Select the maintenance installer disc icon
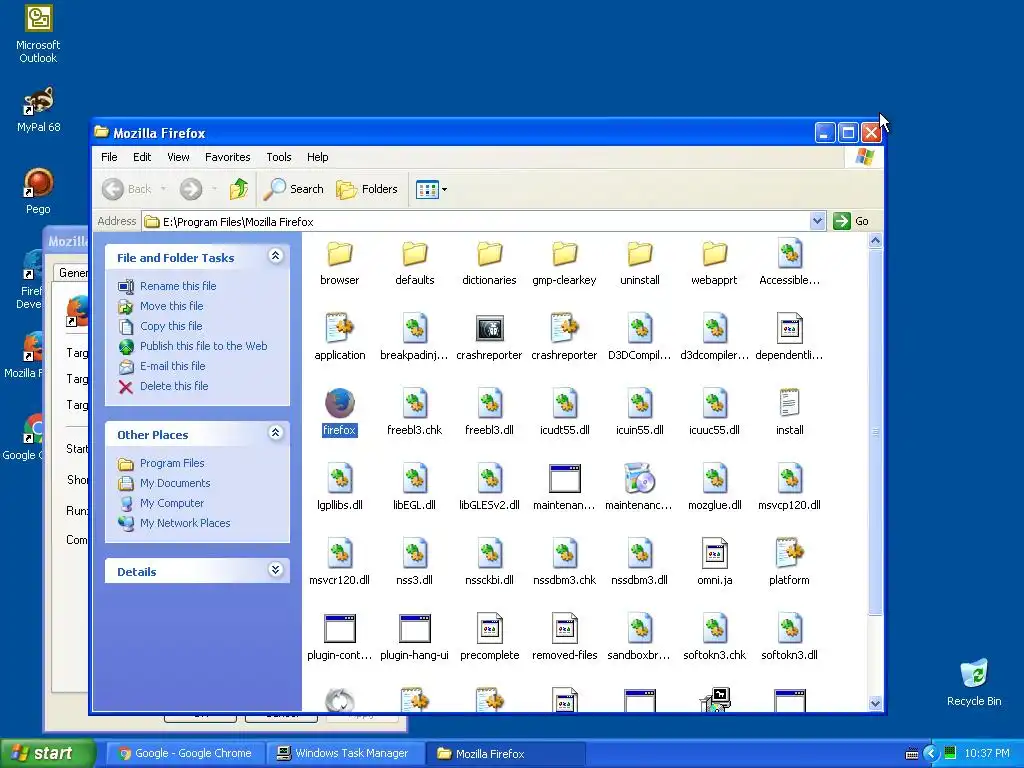This screenshot has width=1024, height=768. click(639, 479)
